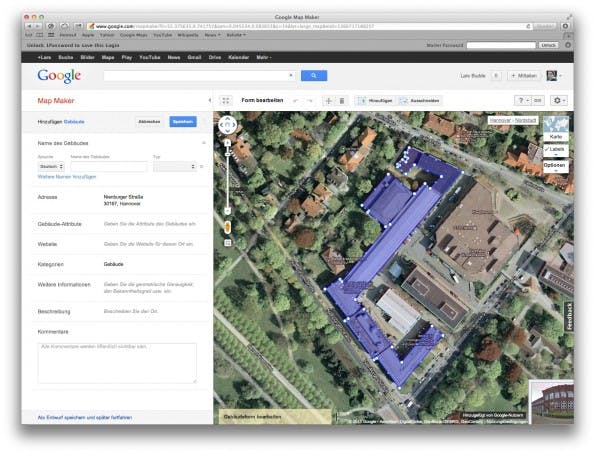Click the map pan direction control
Image resolution: width=595 pixels, height=454 pixels.
pos(227,125)
